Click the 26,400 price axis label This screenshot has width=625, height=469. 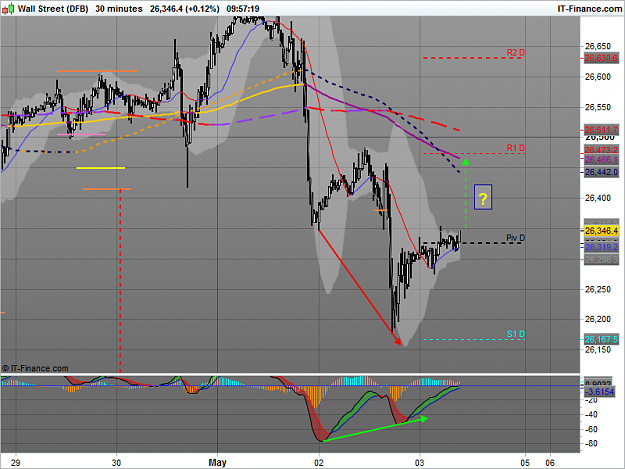pyautogui.click(x=597, y=198)
